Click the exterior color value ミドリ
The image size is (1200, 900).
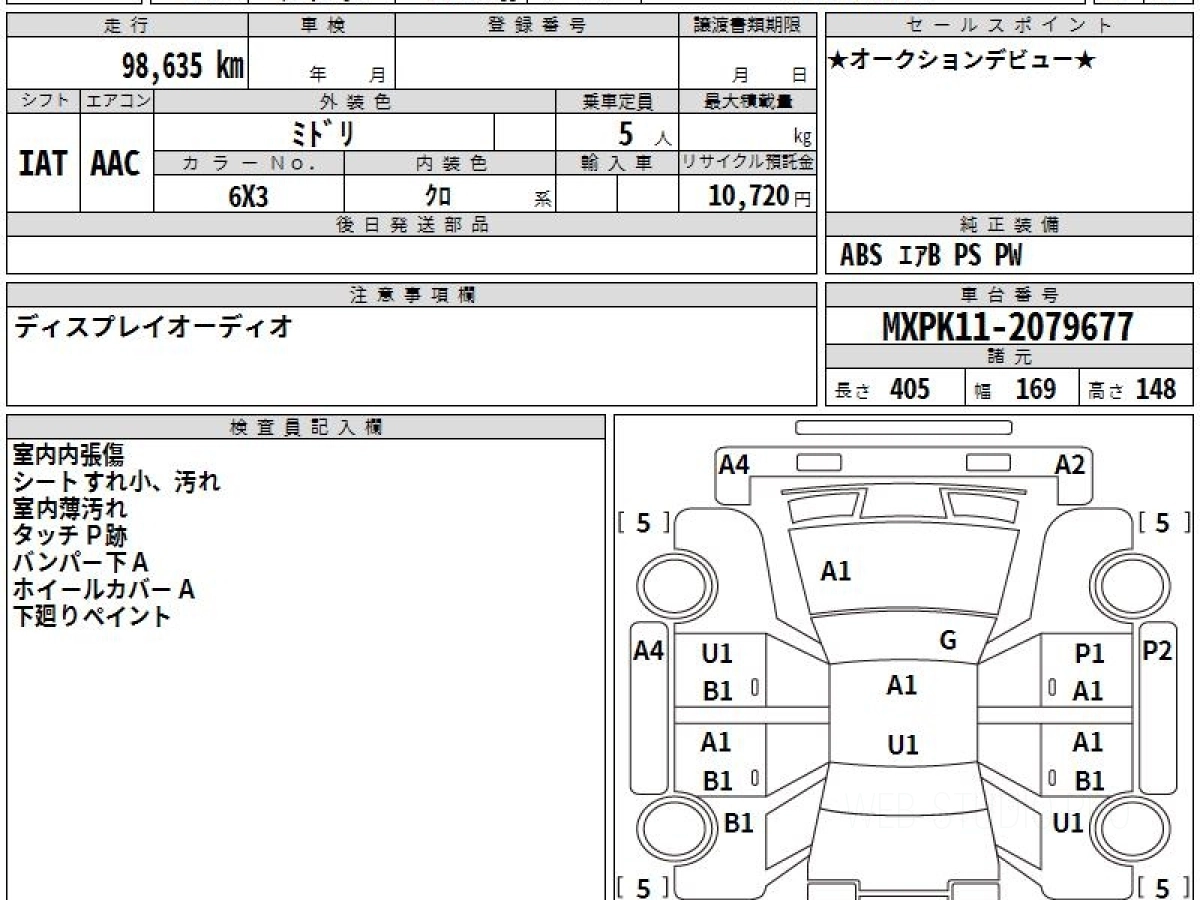coord(324,133)
